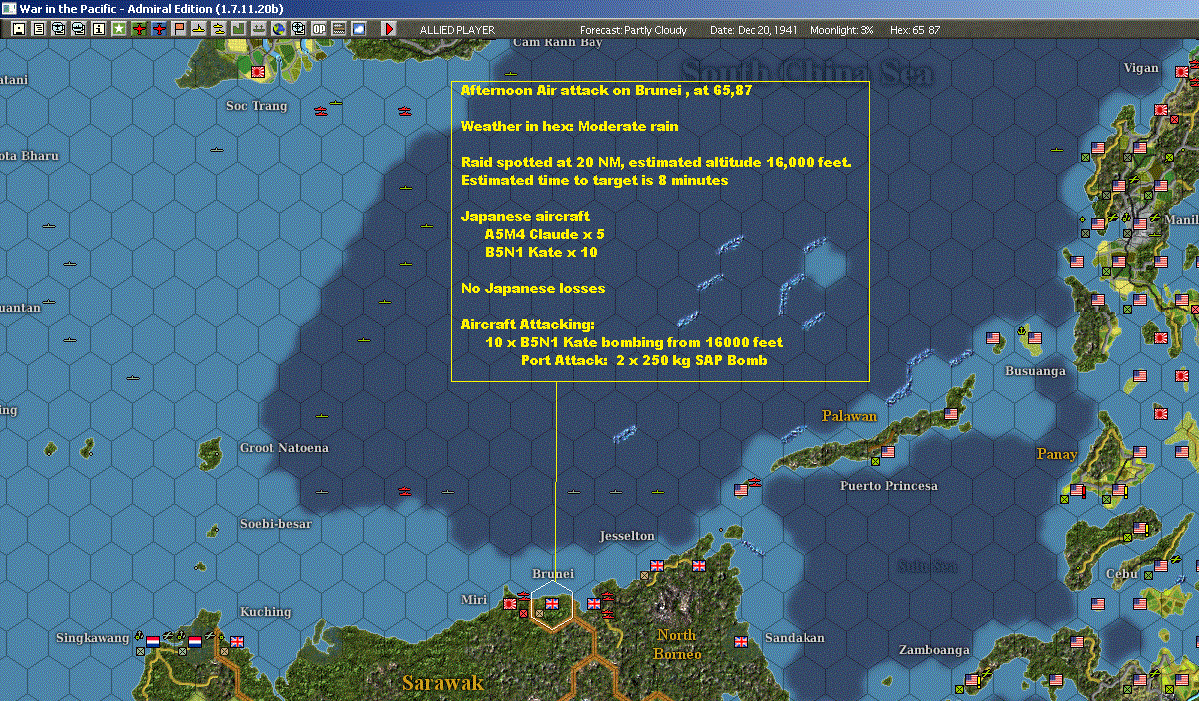Open the document list report icon
Image resolution: width=1199 pixels, height=701 pixels.
tap(39, 29)
